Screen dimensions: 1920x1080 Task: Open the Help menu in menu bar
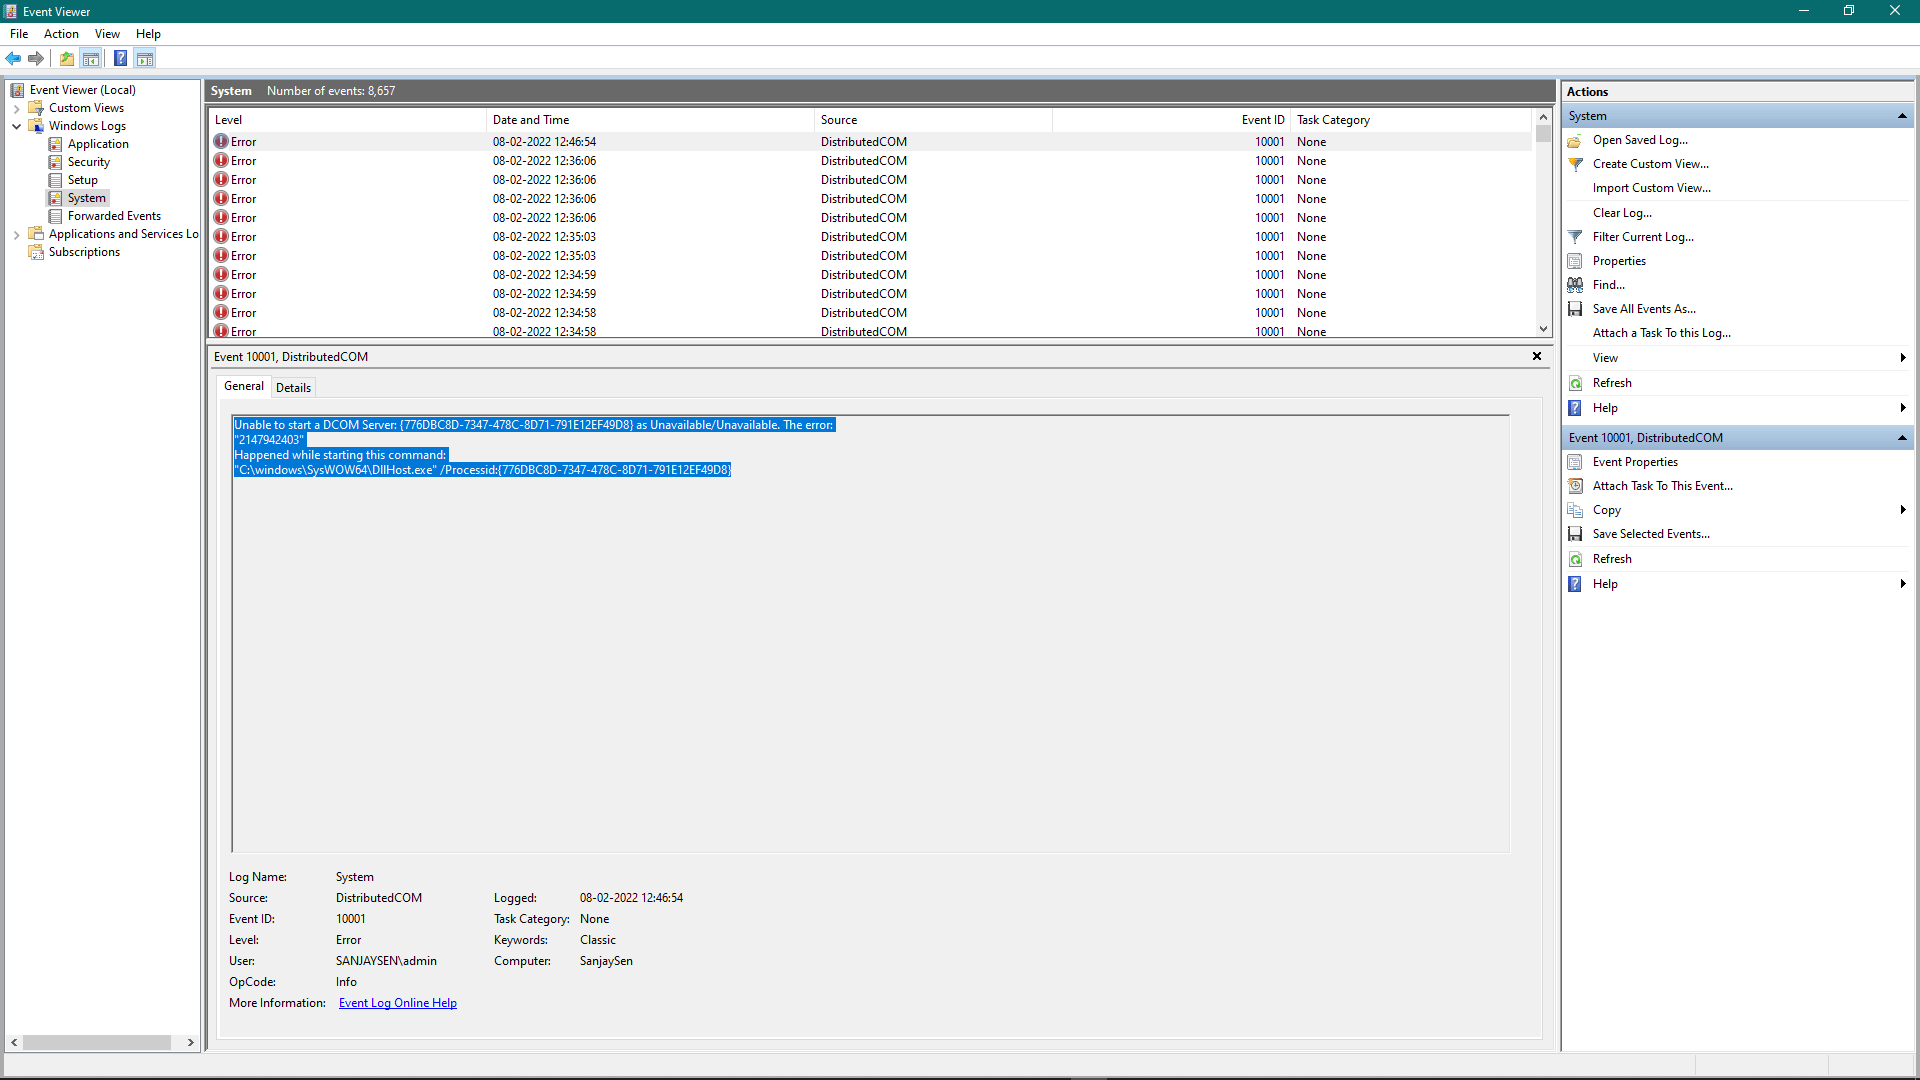(148, 34)
